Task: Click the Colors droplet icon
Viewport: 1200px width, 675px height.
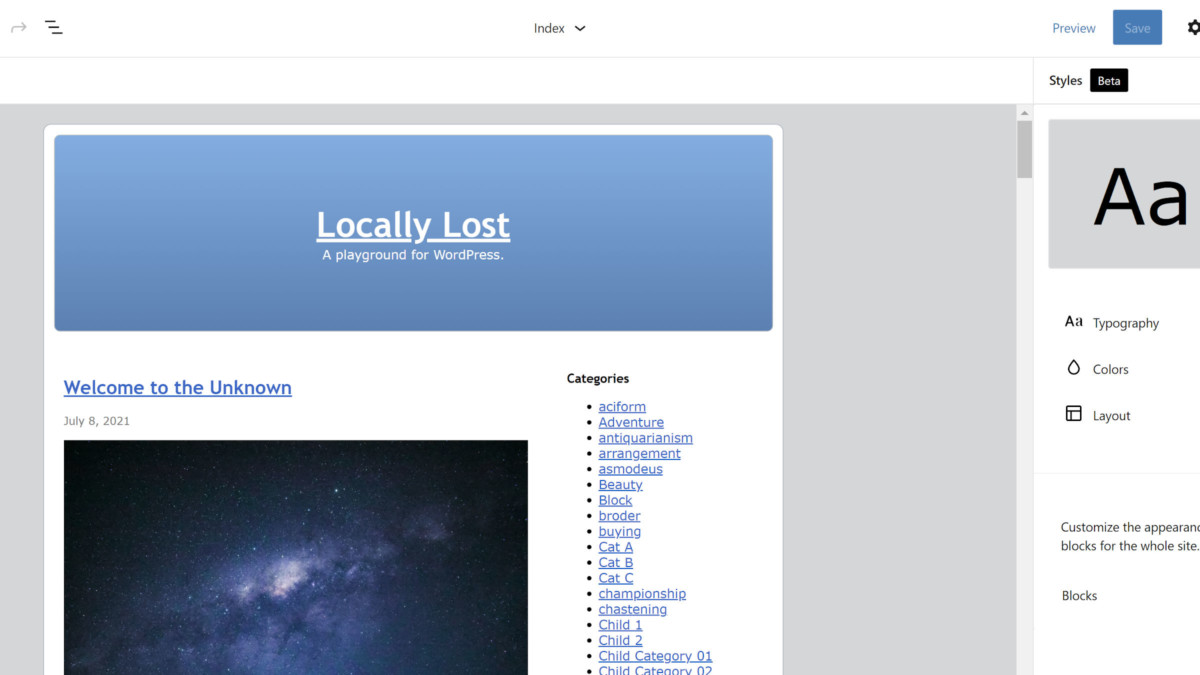Action: point(1073,368)
